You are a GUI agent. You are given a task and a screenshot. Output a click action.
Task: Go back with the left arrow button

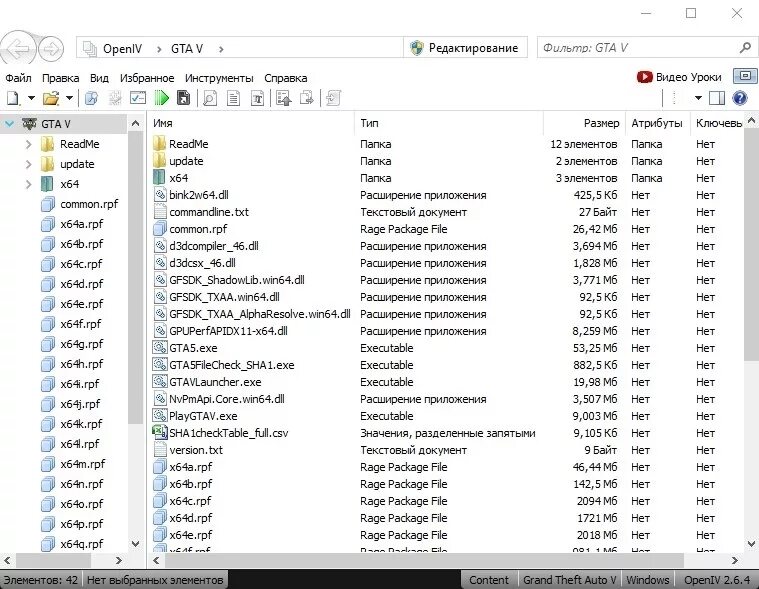(18, 48)
